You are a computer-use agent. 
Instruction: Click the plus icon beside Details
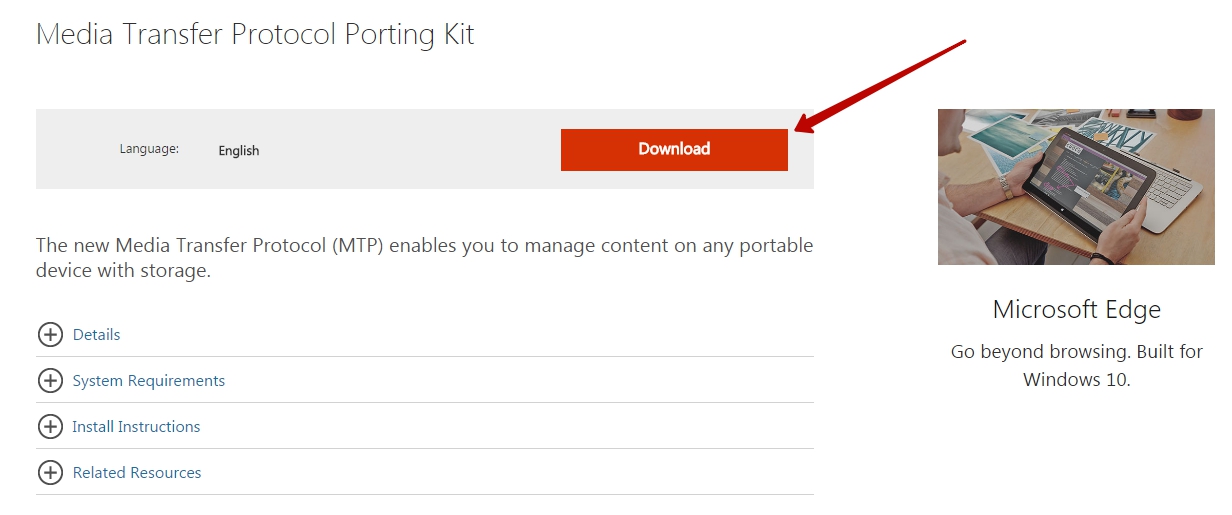tap(50, 335)
